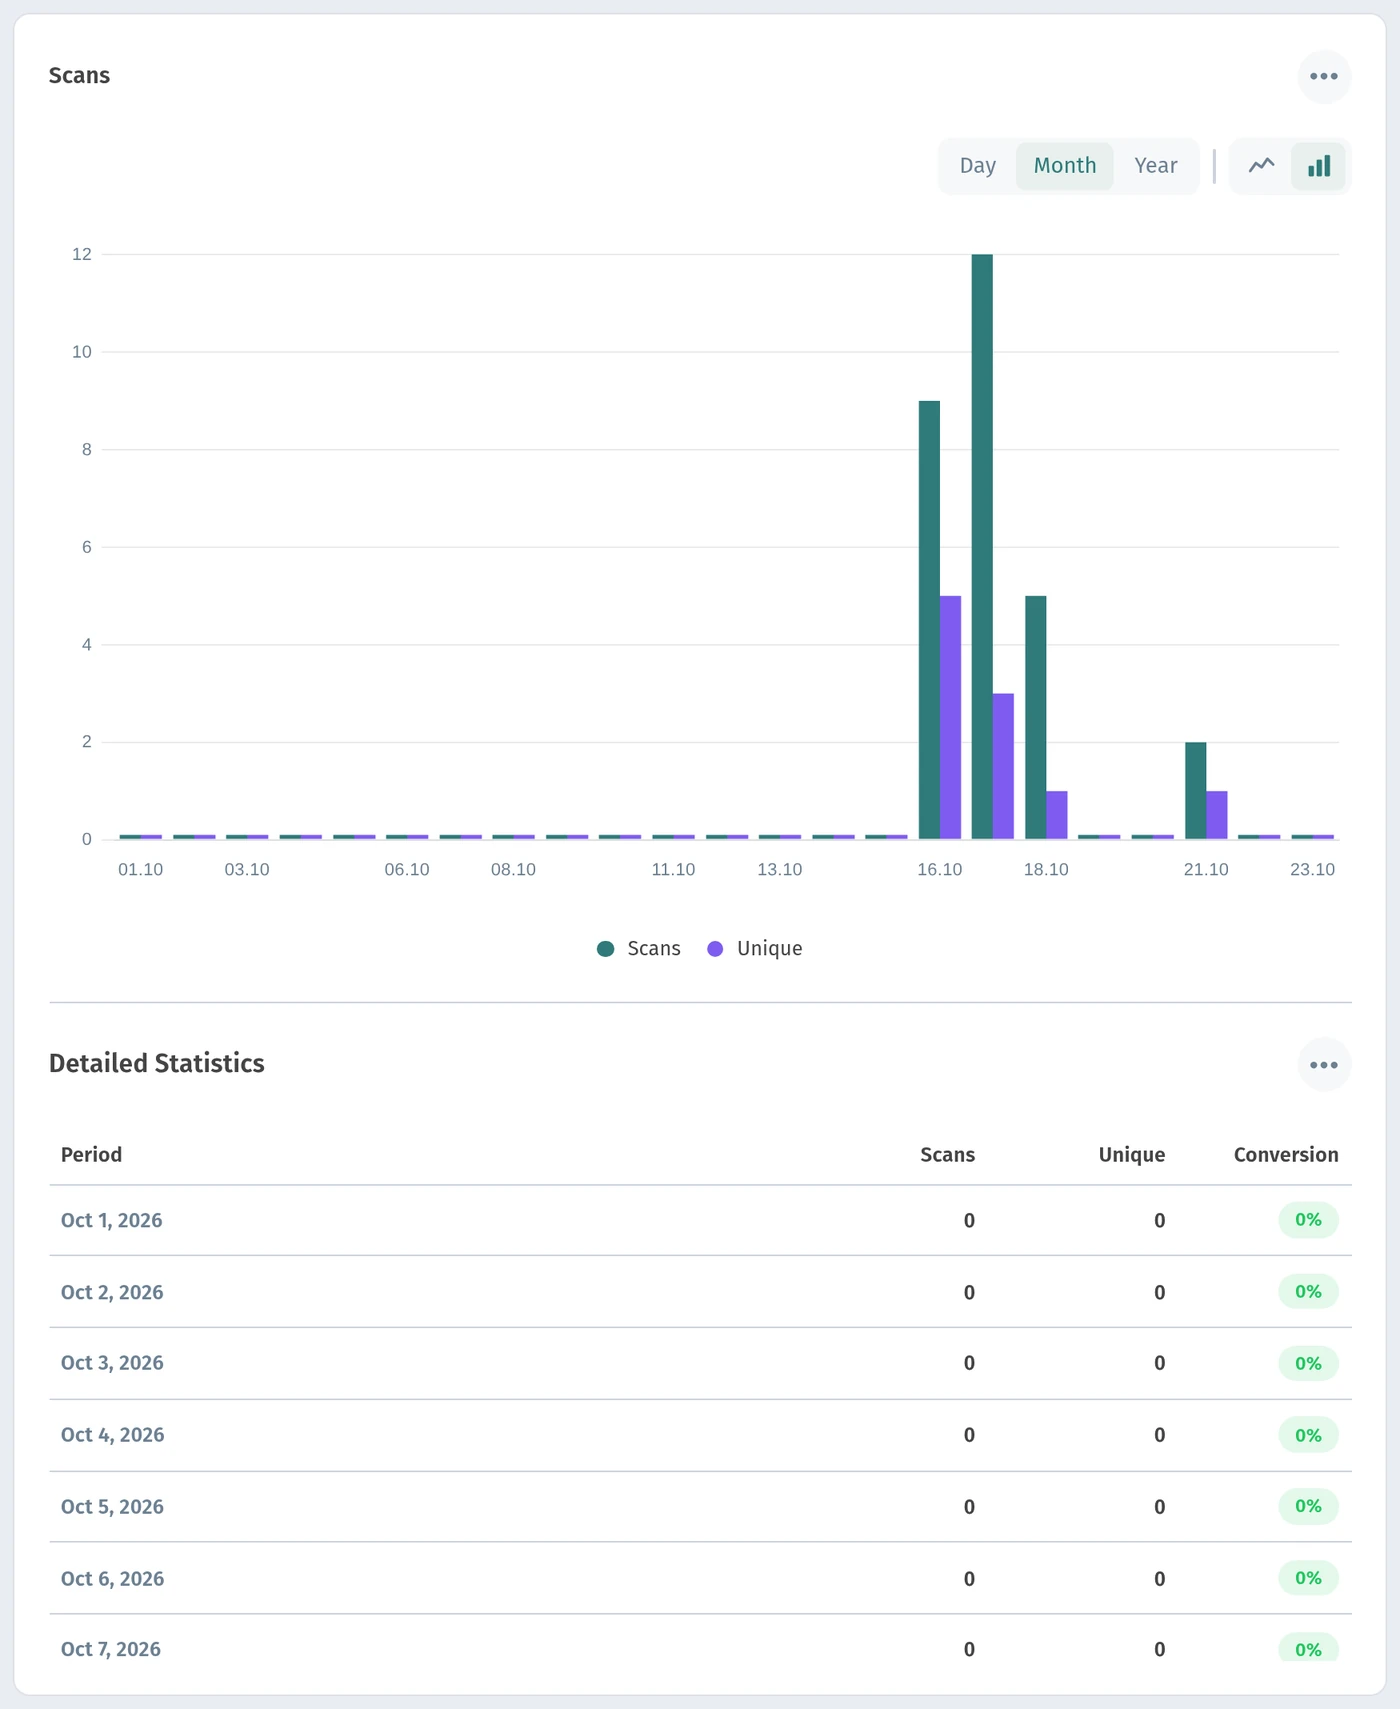Click the tallest teal Scans bar

982,547
